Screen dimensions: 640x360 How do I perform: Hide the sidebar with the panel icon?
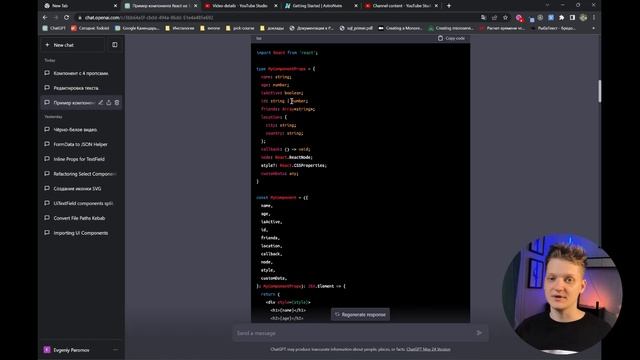point(115,45)
